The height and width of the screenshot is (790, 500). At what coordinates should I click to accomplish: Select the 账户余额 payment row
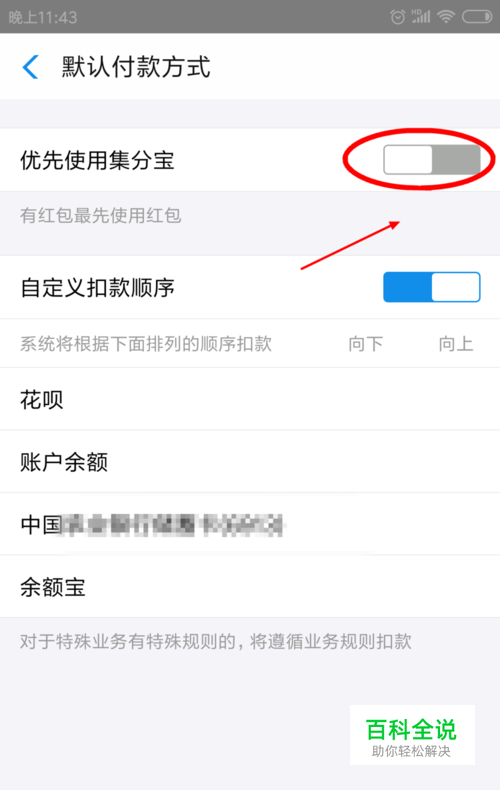(x=250, y=462)
